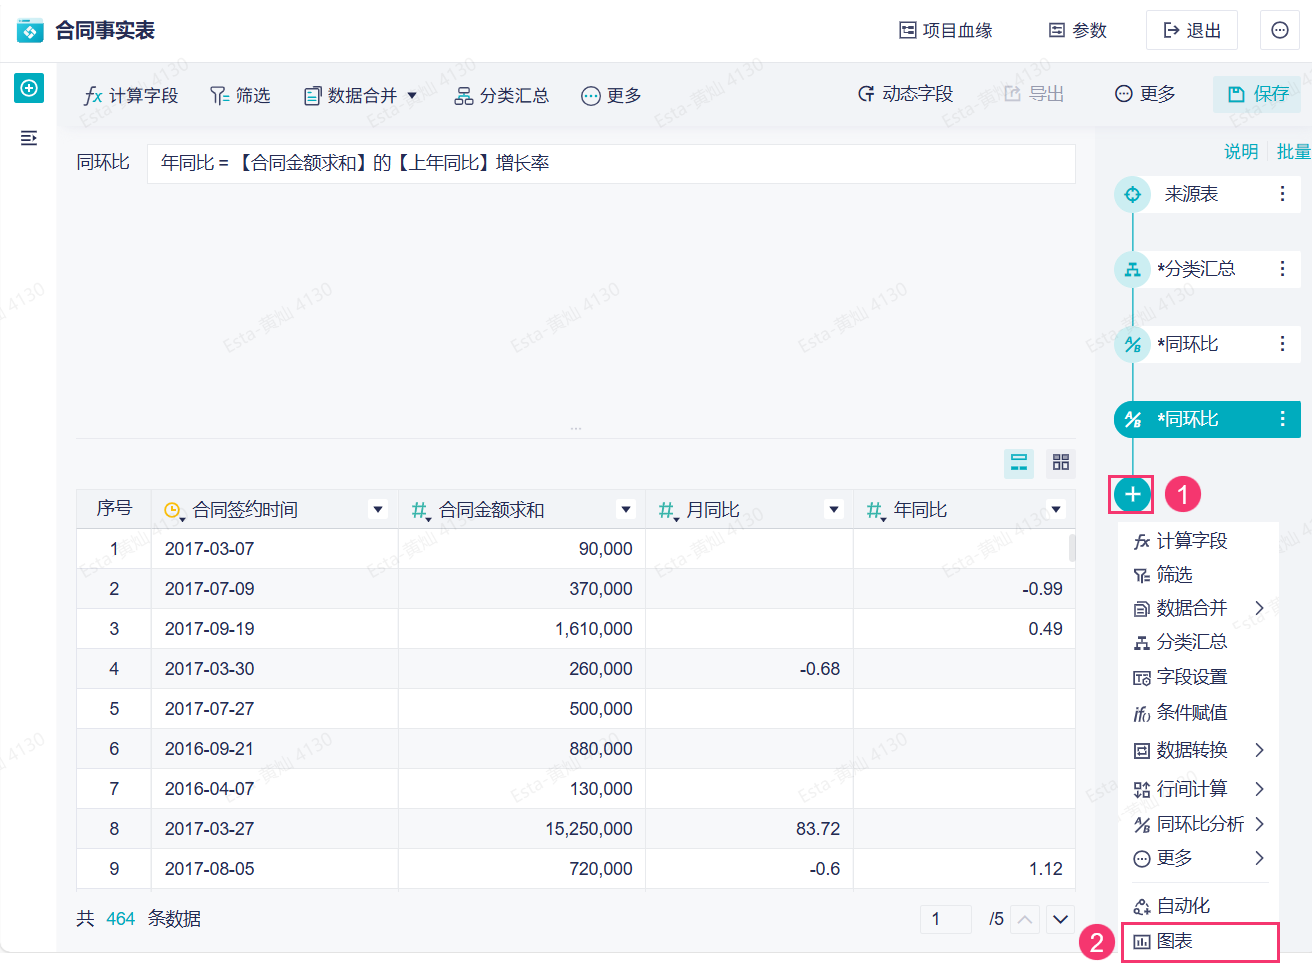
Task: Switch to list view layout icon
Action: coord(1019,462)
